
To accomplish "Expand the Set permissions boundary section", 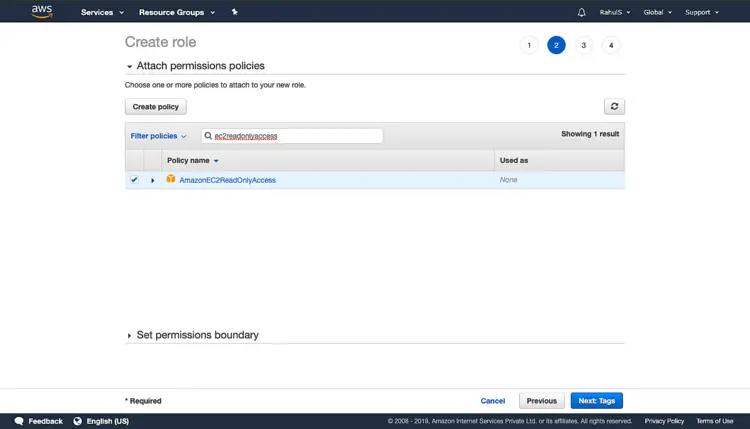I will tap(129, 335).
